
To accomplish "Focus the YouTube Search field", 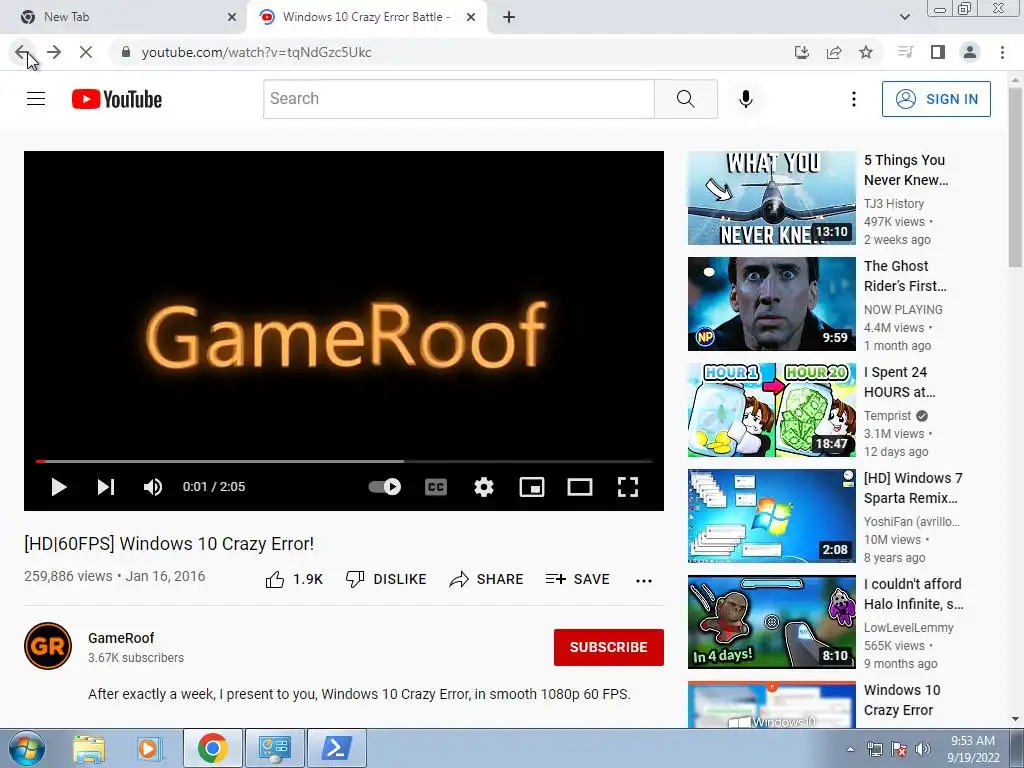I will [x=458, y=99].
